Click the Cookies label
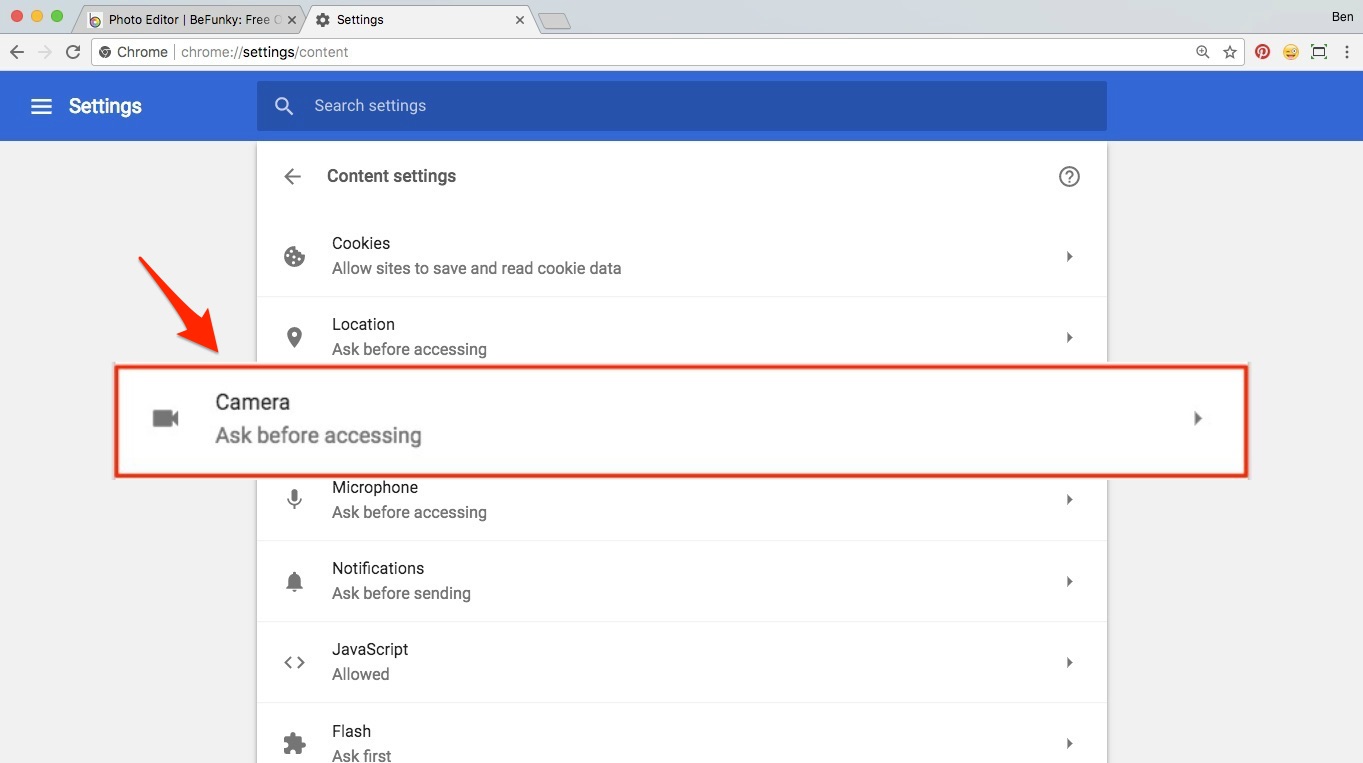The image size is (1363, 763). click(x=361, y=243)
